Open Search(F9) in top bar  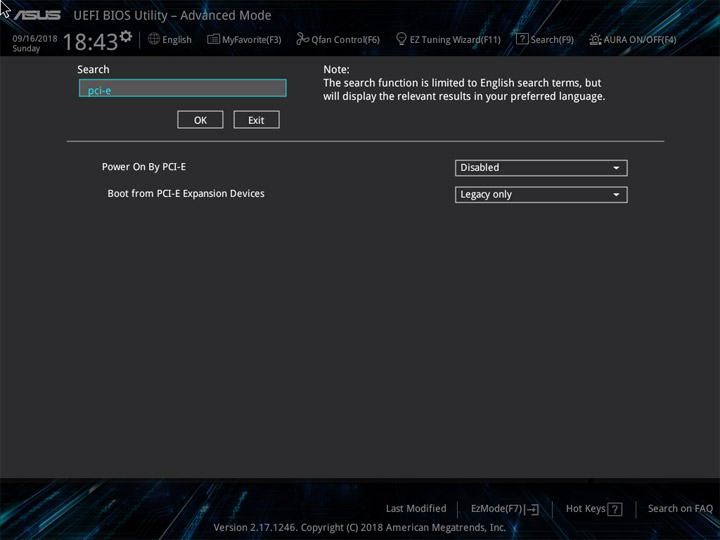545,39
